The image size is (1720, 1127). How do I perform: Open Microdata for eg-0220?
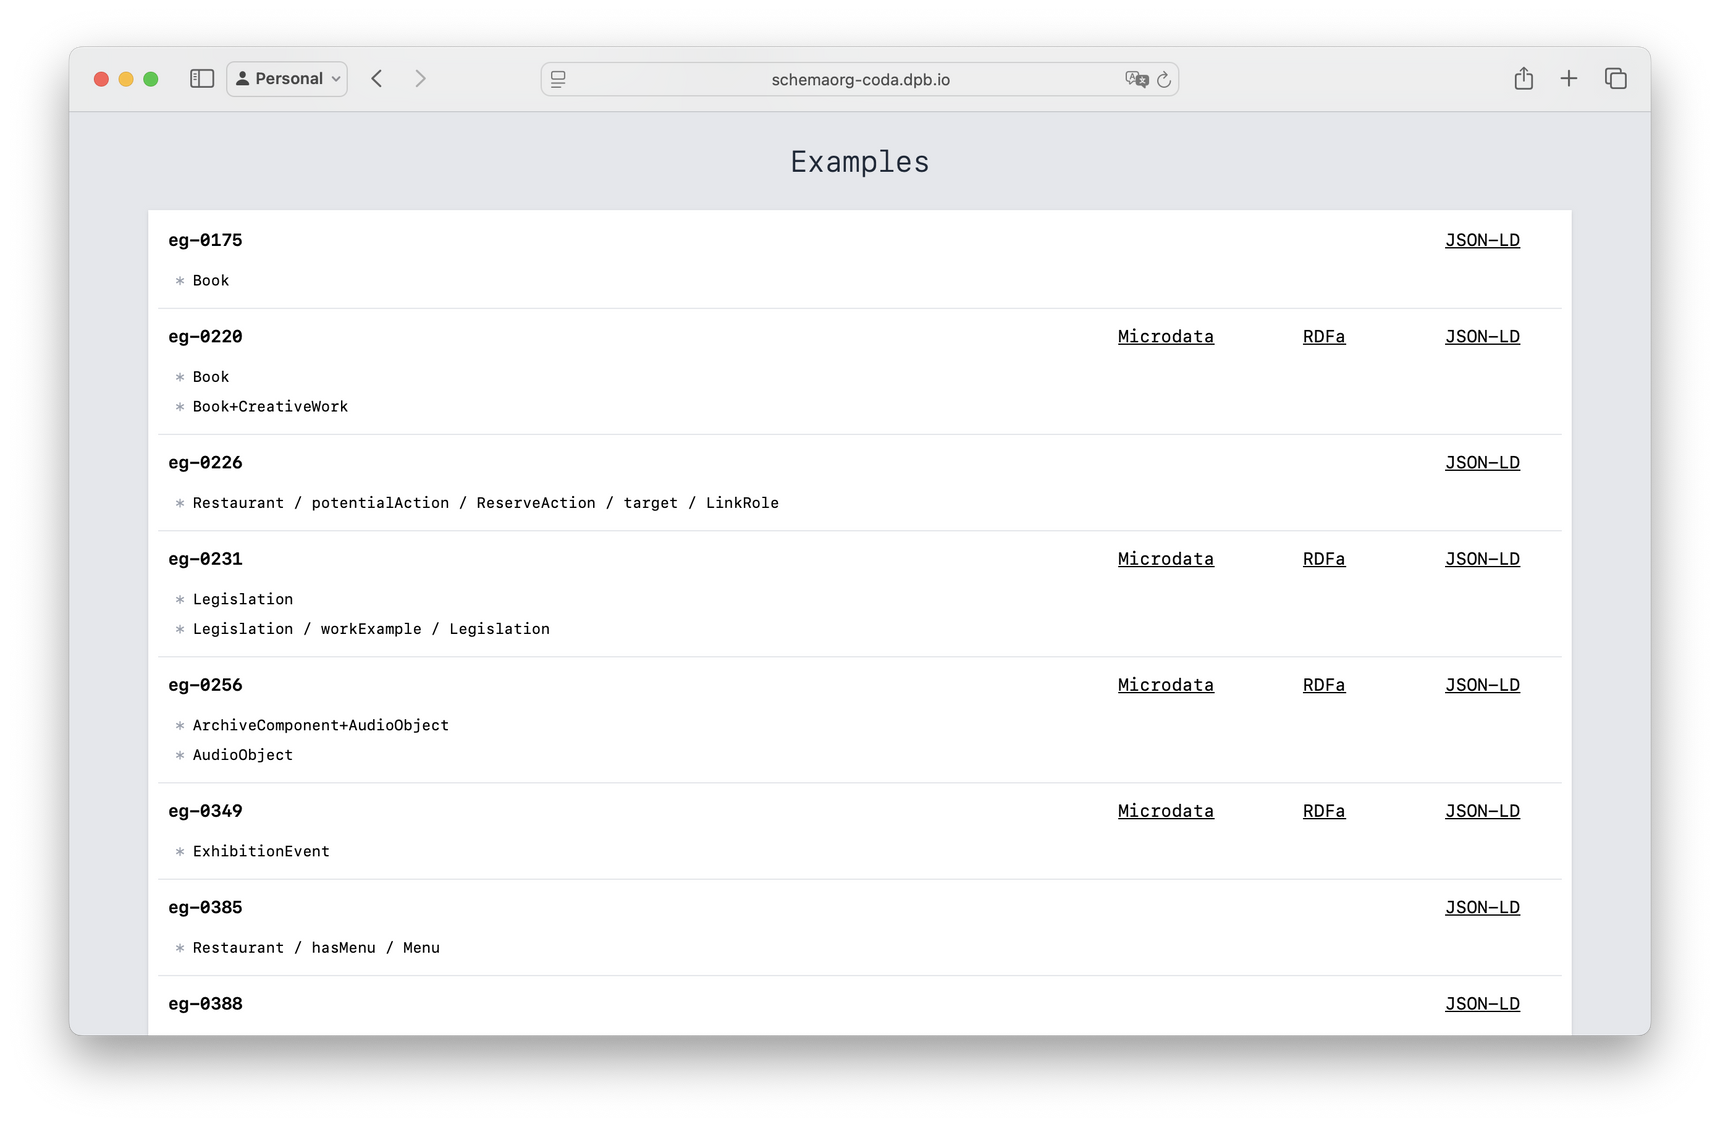pos(1165,336)
